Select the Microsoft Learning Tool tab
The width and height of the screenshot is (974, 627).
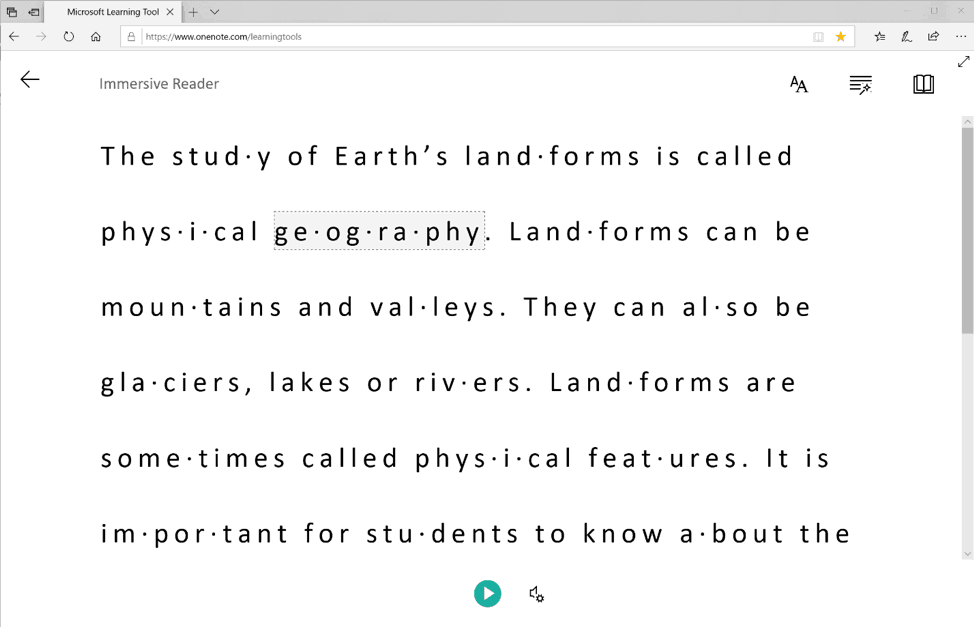[x=112, y=12]
